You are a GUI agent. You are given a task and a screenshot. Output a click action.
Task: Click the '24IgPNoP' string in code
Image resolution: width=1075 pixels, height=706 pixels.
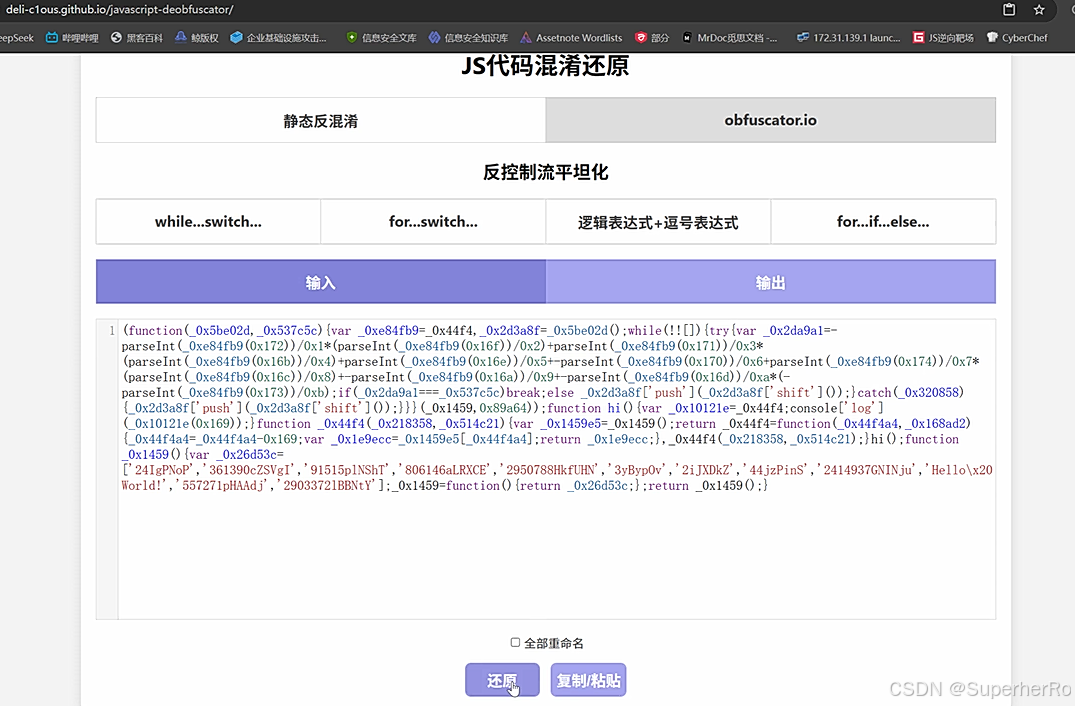click(158, 470)
